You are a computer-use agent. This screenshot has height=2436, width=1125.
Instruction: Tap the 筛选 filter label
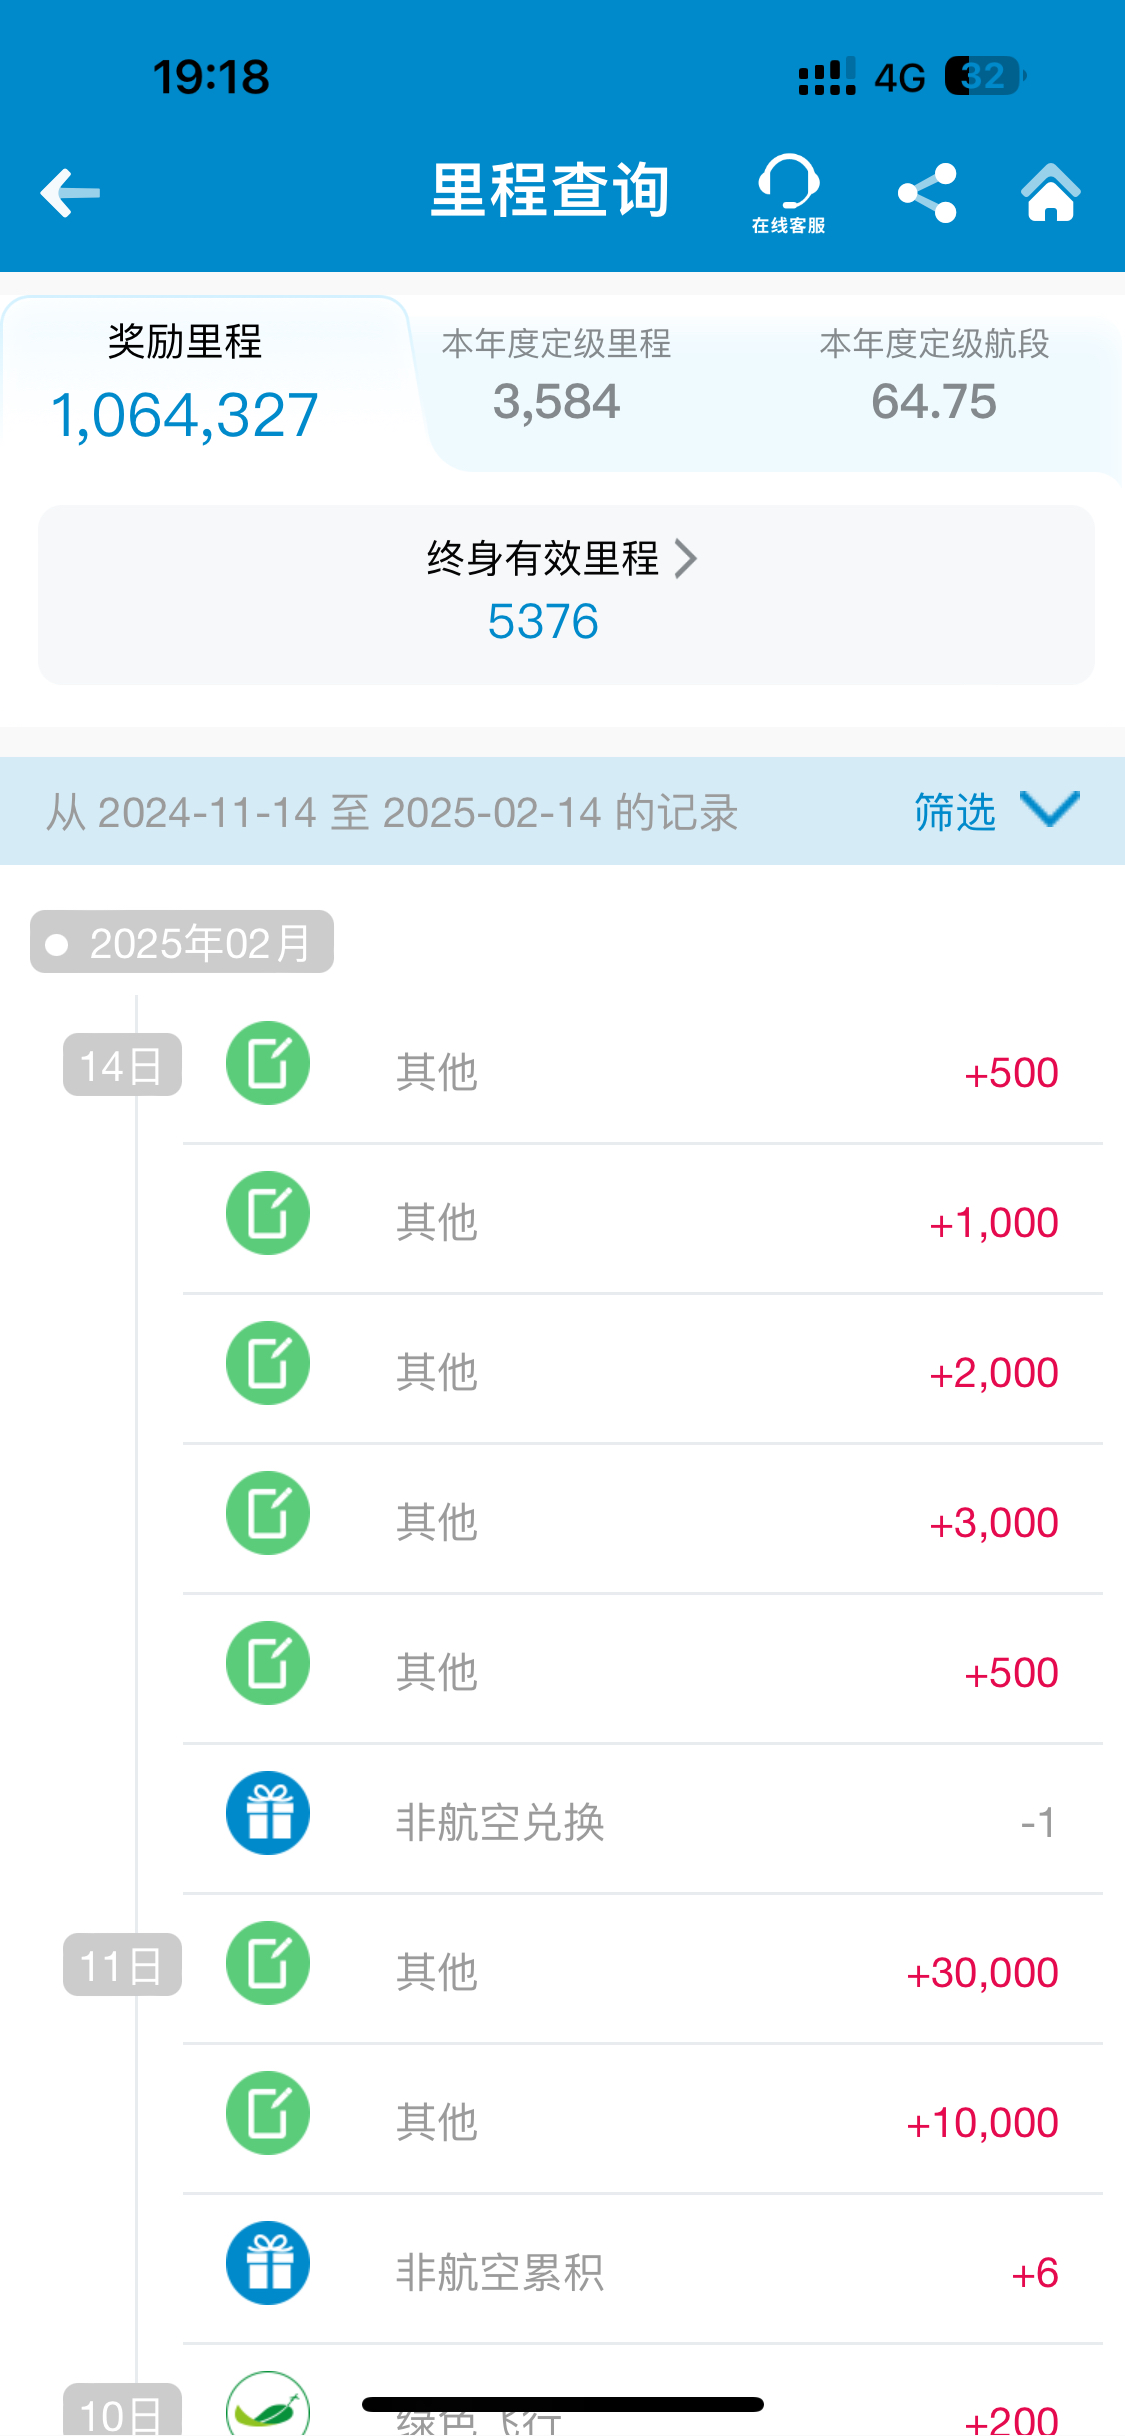955,811
